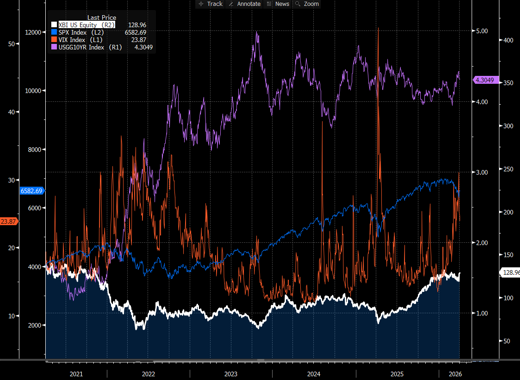Click the 2025 label on time axis
Screen dimensions: 520x381
point(397,374)
